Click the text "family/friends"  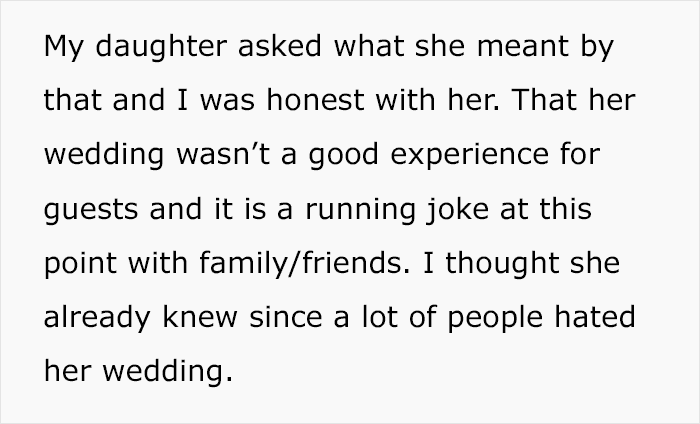tap(304, 263)
